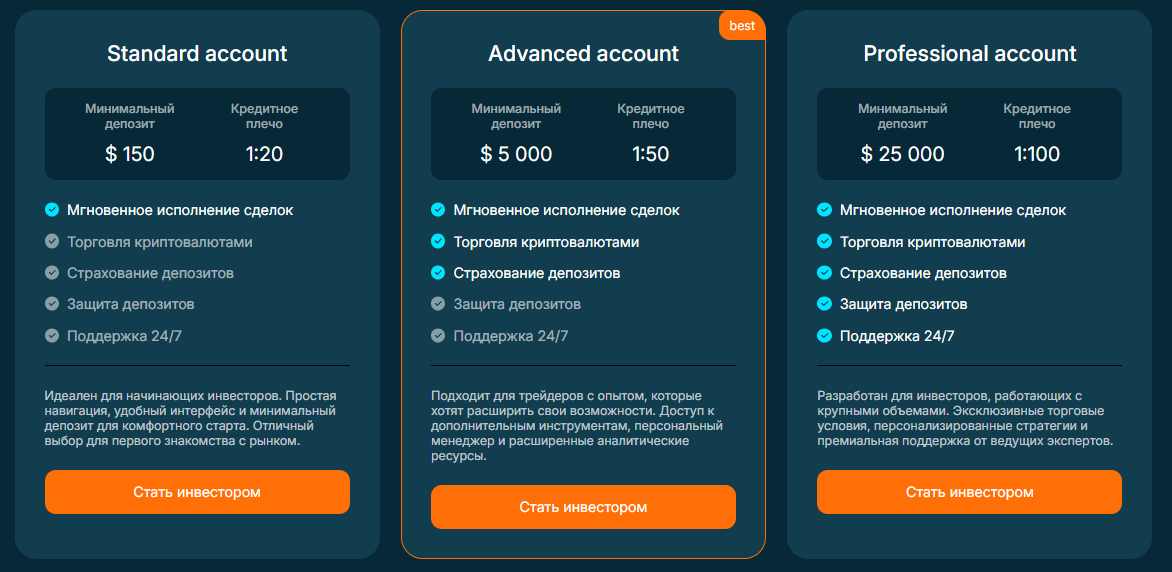1172x572 pixels.
Task: Click Professional account's 'Торговля криптовалютами' check icon
Action: [x=824, y=242]
